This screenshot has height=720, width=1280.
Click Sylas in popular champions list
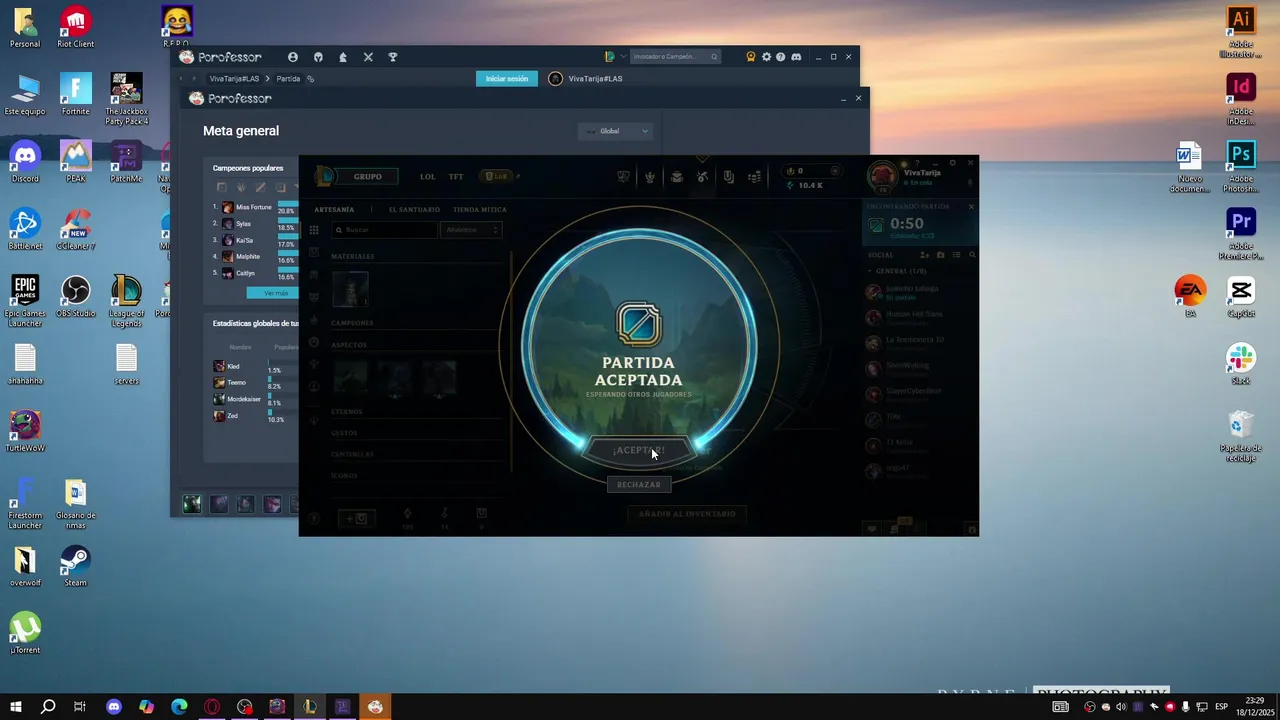click(x=238, y=224)
